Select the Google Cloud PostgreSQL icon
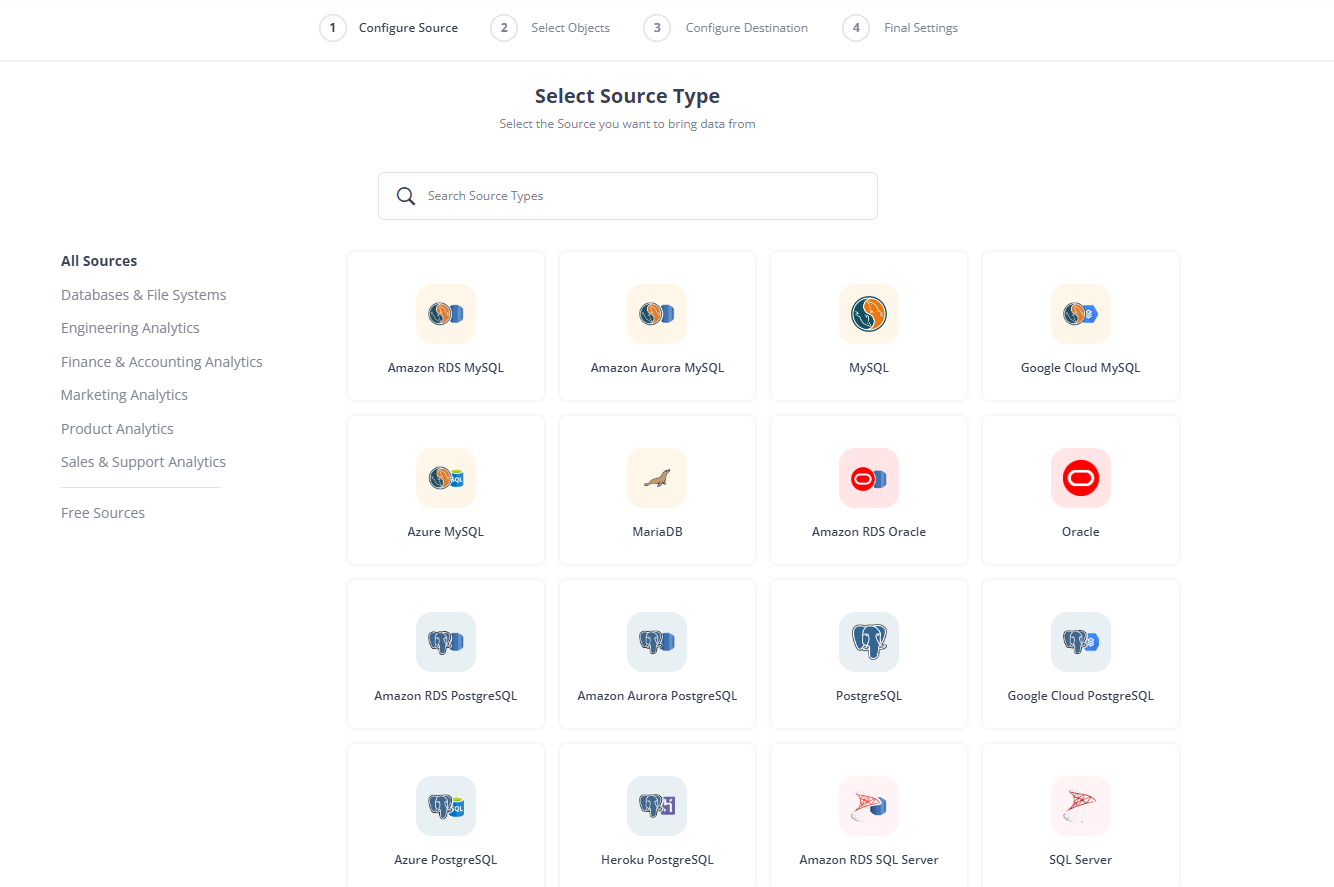This screenshot has width=1334, height=887. point(1081,642)
